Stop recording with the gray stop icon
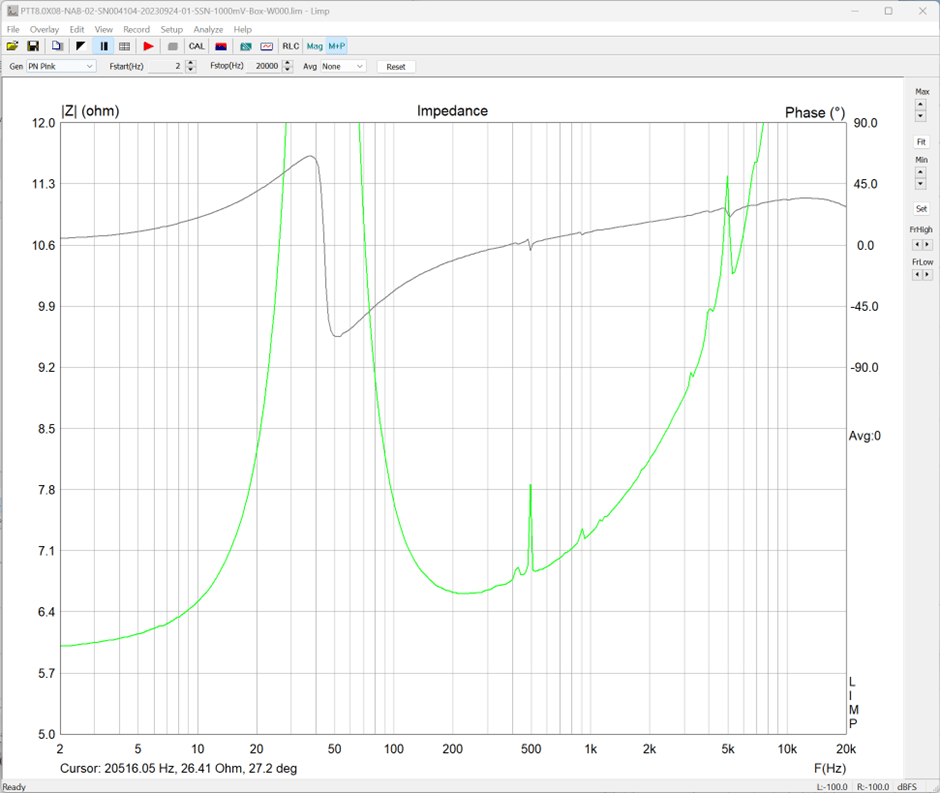The width and height of the screenshot is (940, 793). (x=173, y=46)
